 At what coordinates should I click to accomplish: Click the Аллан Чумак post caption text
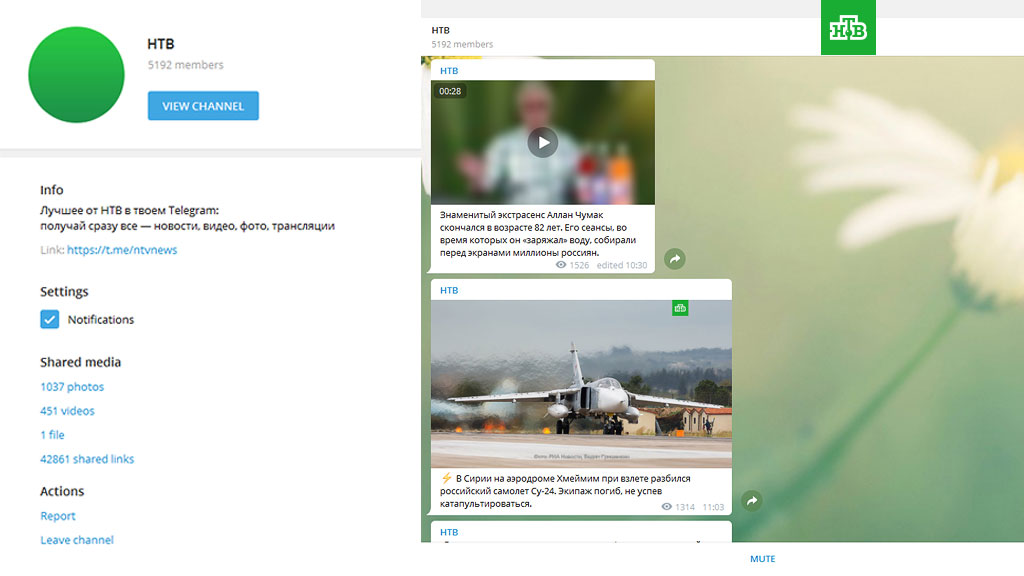538,234
